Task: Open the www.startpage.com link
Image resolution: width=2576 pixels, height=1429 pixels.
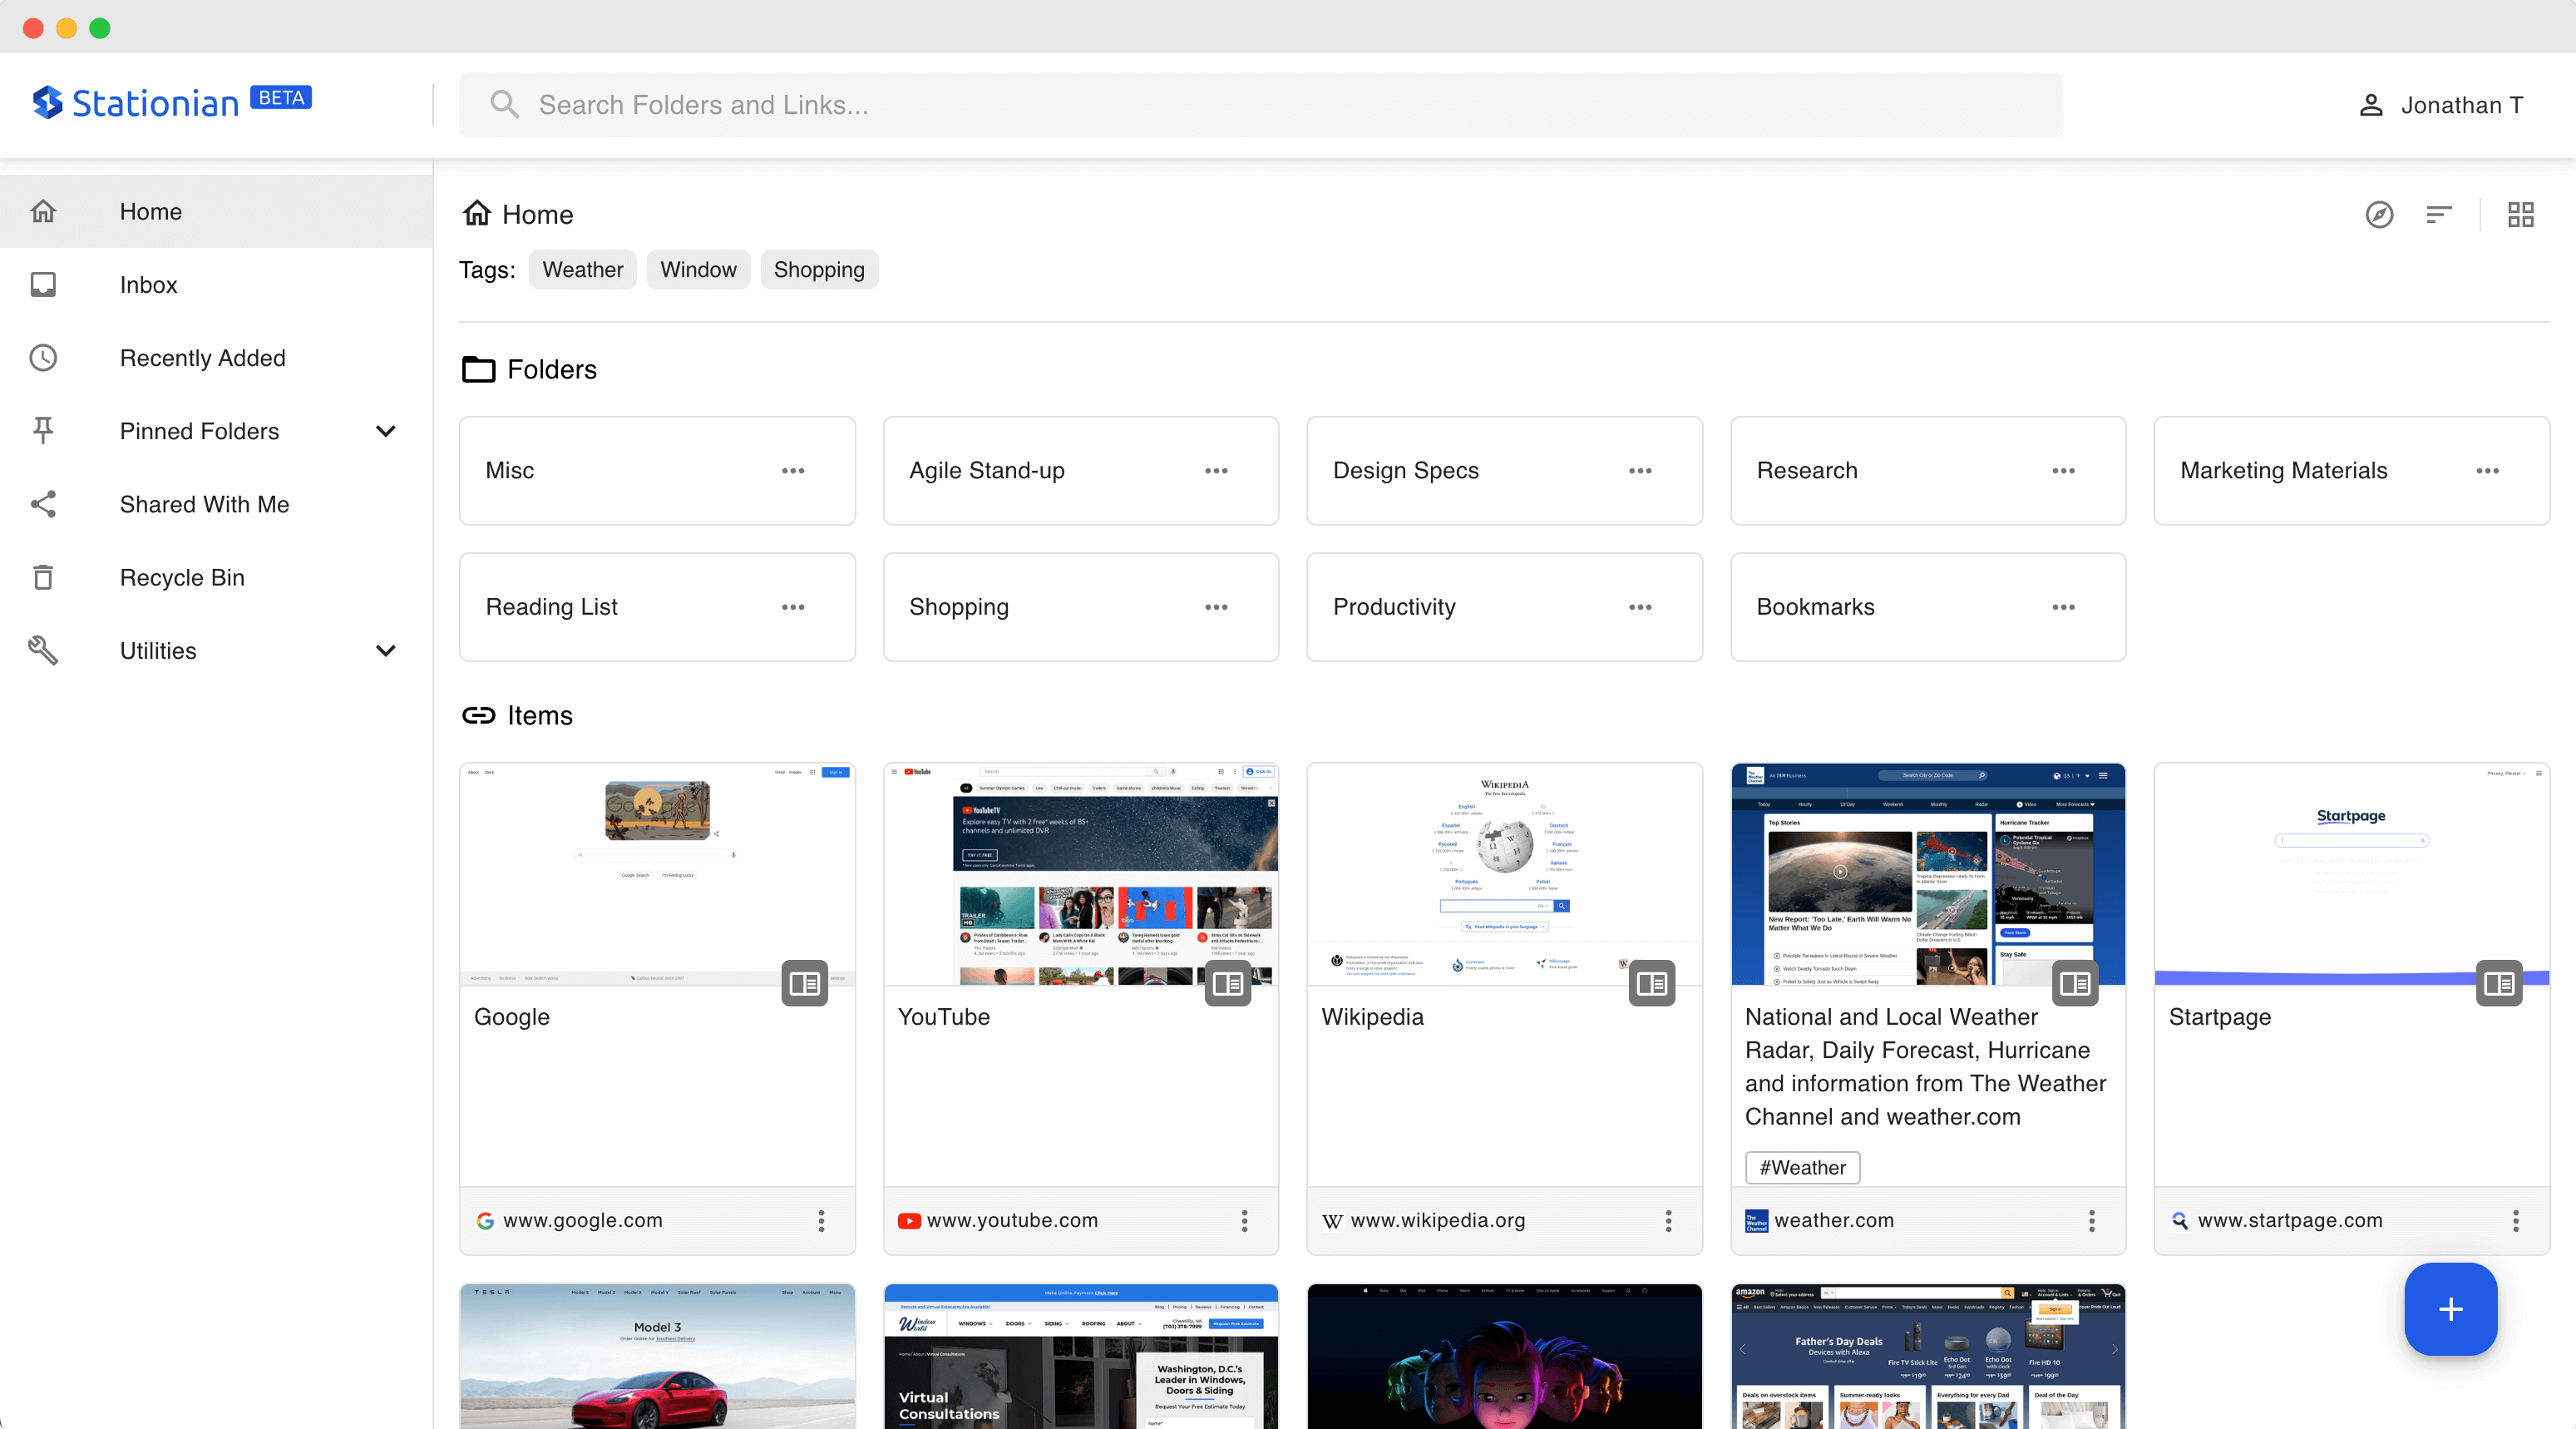Action: point(2290,1220)
